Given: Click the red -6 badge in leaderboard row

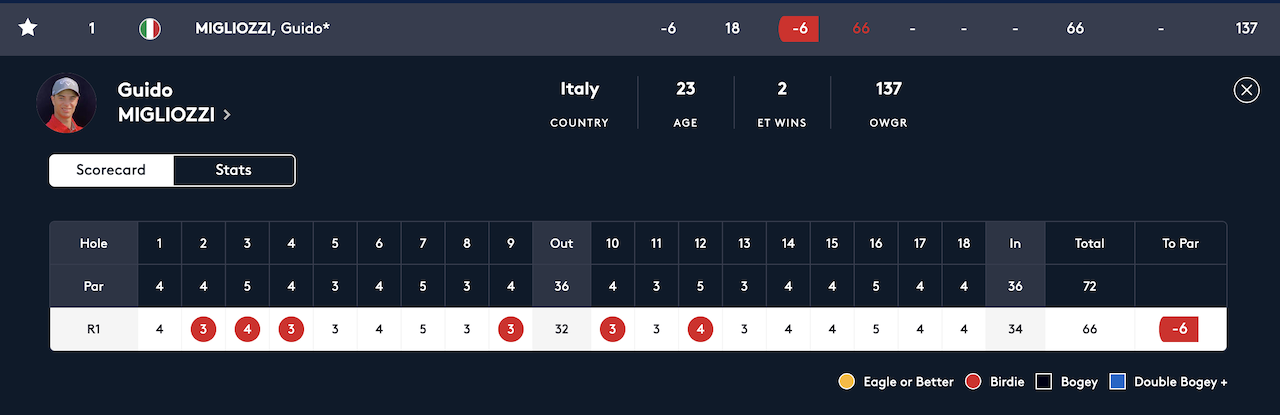Looking at the screenshot, I should click(799, 28).
